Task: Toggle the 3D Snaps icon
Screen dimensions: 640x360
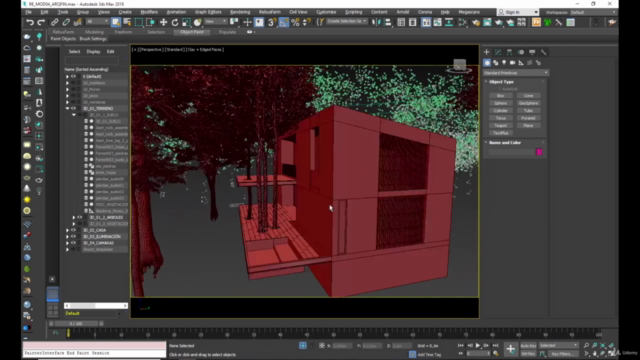Action: tap(272, 22)
